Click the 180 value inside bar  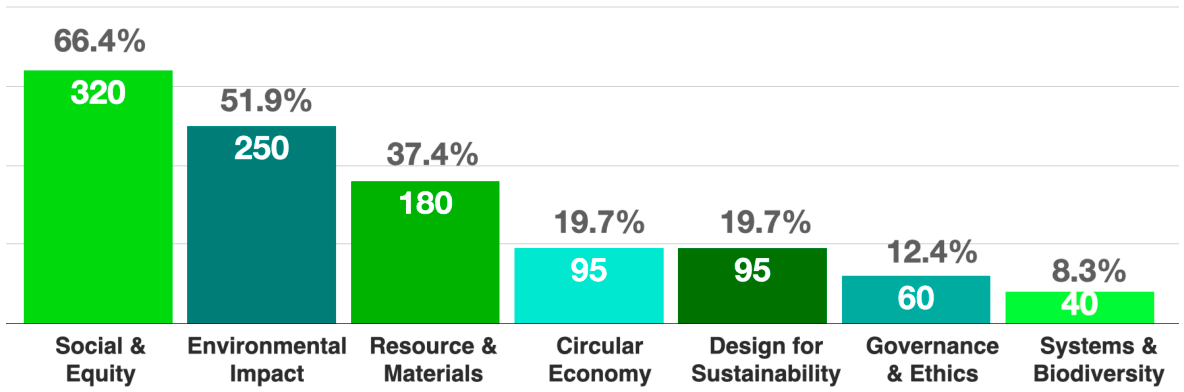425,203
